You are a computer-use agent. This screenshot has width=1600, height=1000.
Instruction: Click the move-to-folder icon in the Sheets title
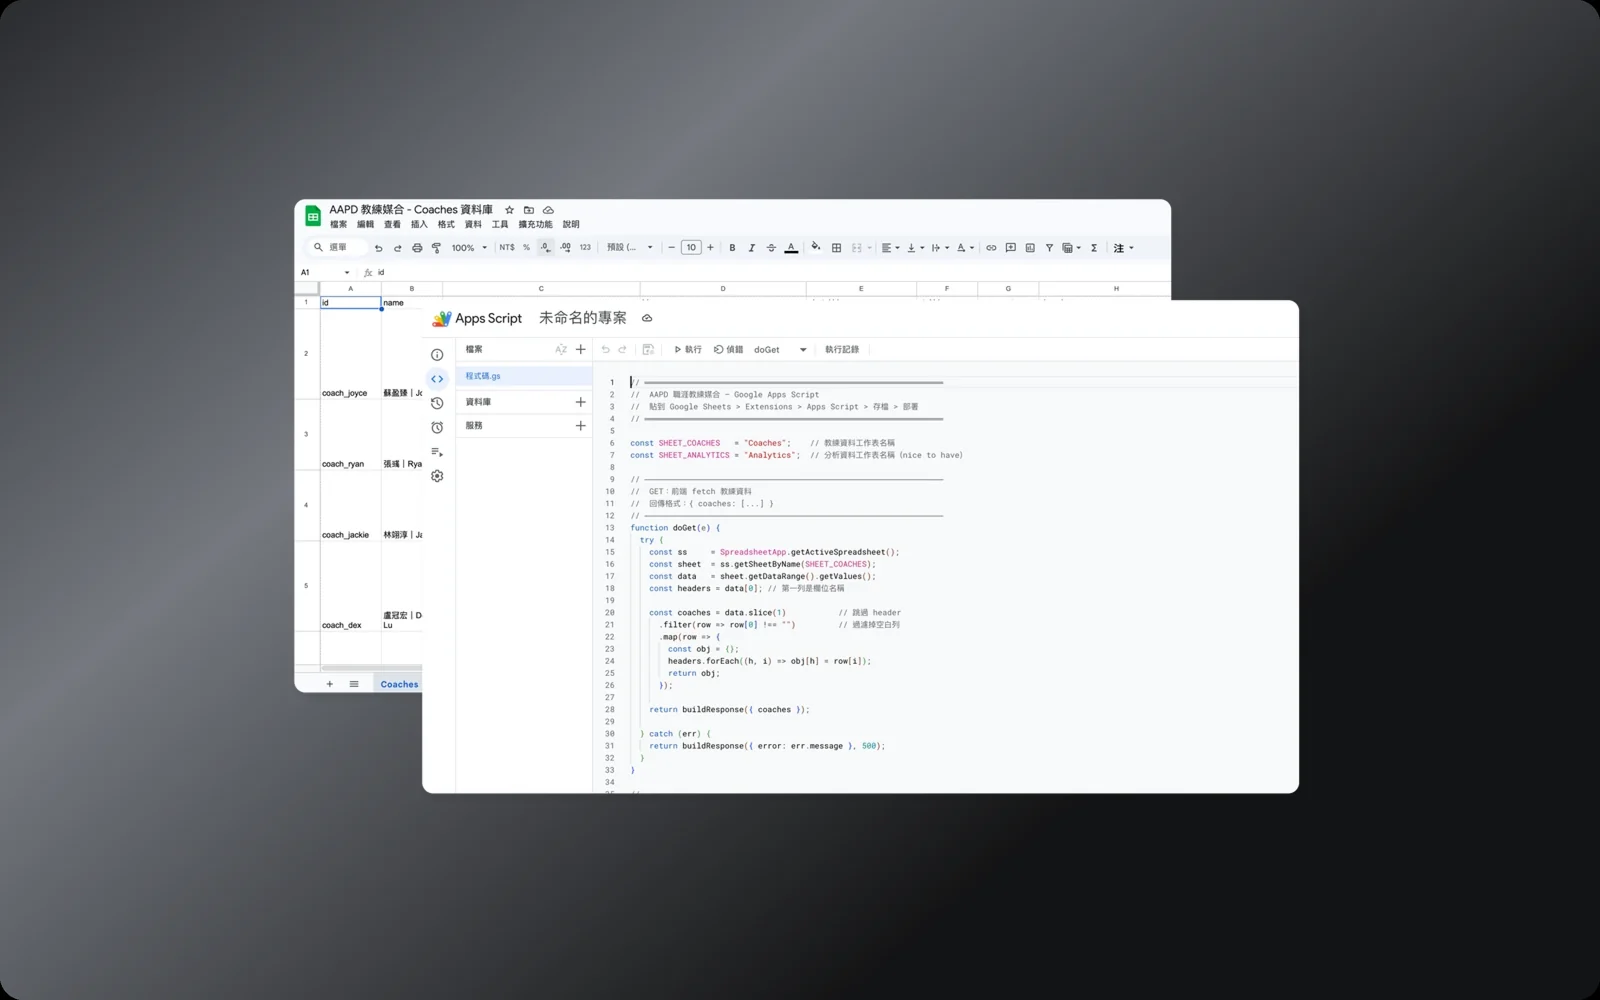pyautogui.click(x=529, y=210)
